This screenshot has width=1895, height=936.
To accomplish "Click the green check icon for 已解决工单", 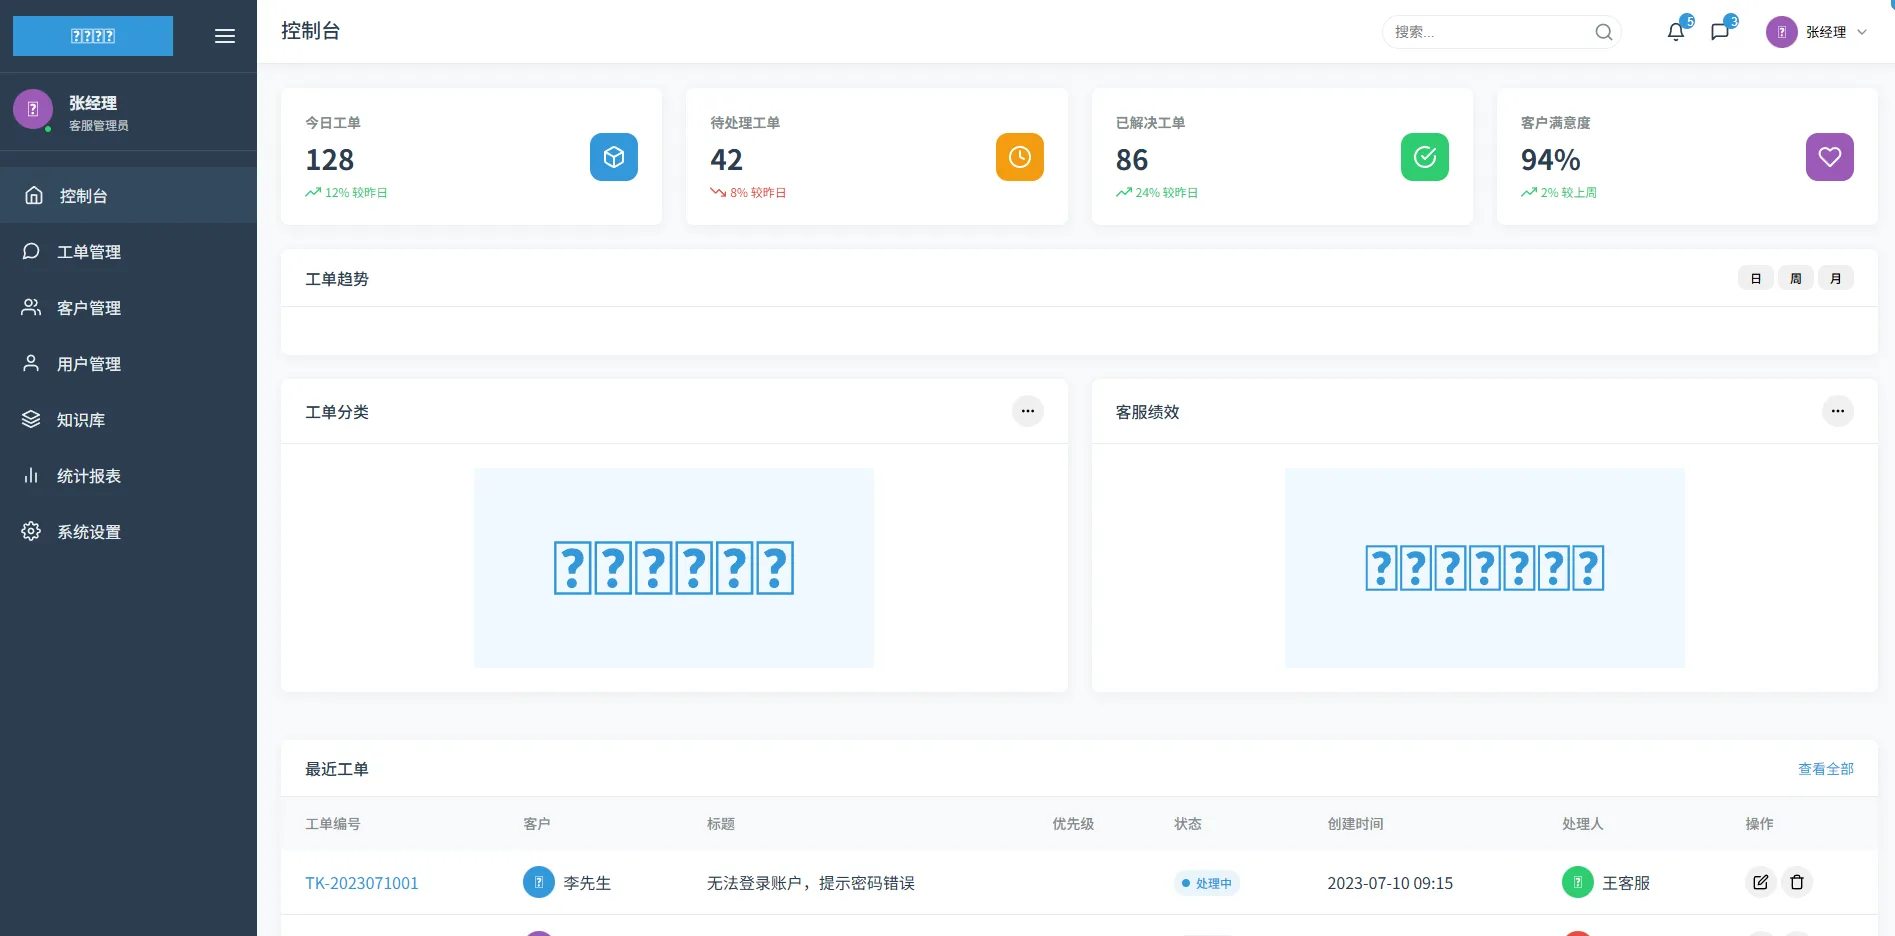I will click(x=1425, y=157).
